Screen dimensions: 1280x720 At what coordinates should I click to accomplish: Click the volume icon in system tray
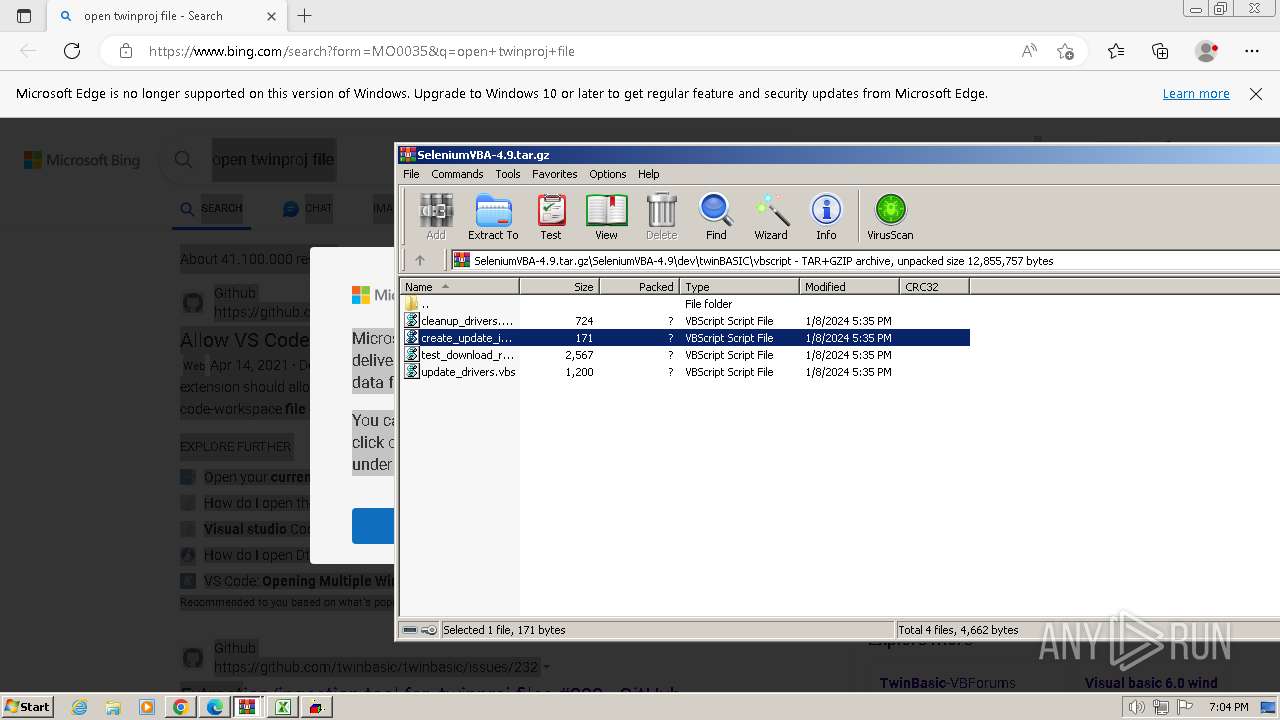tap(1136, 707)
